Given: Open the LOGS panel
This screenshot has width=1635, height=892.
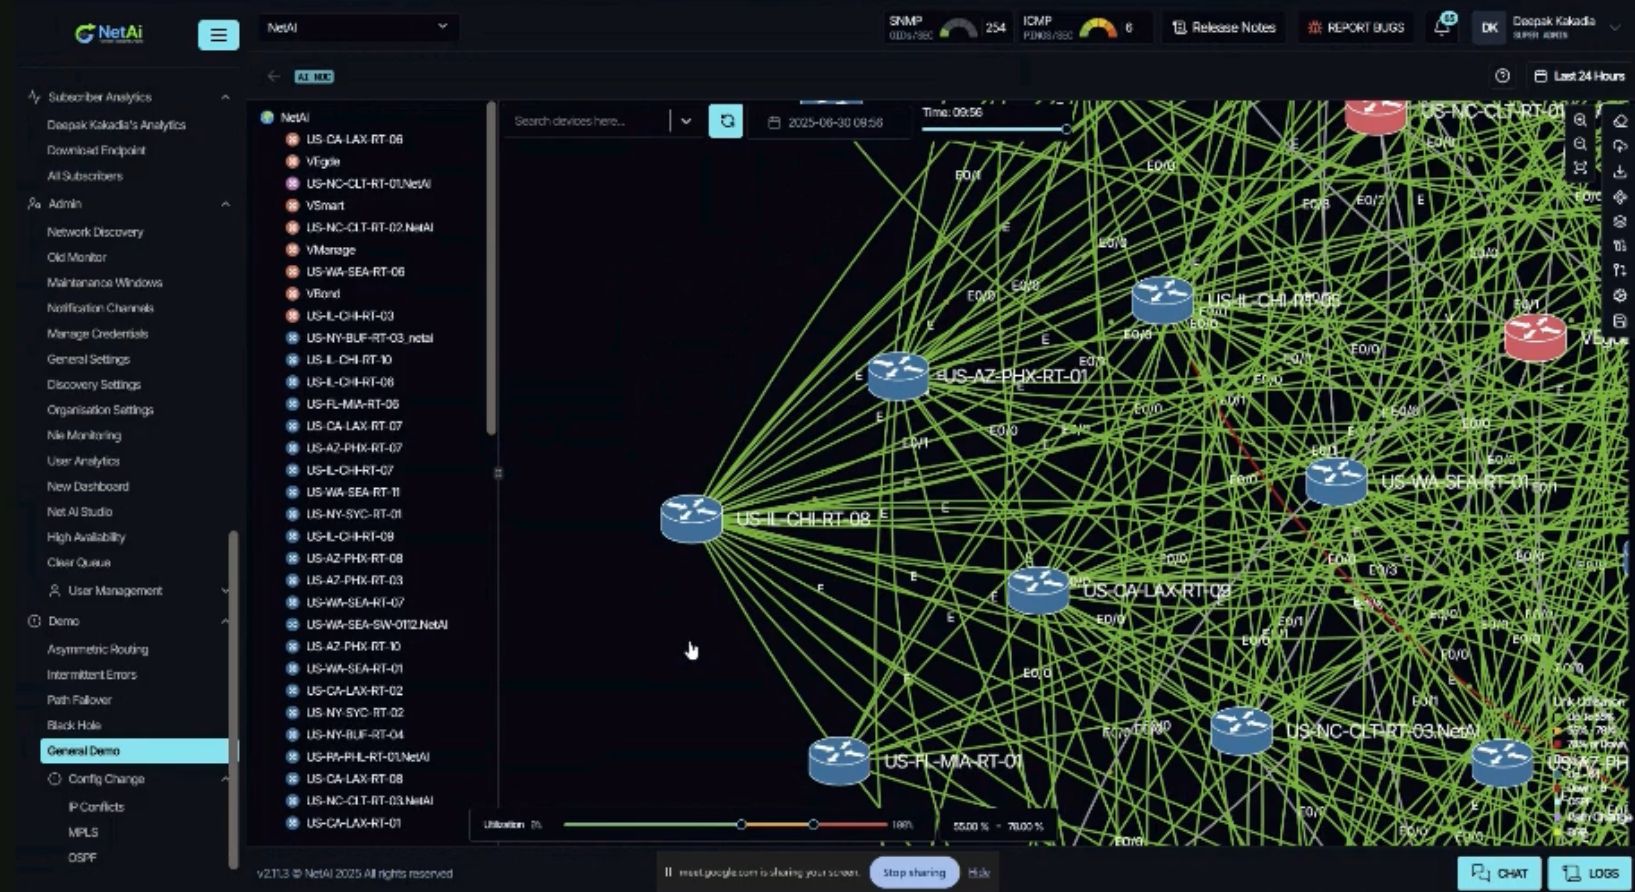Looking at the screenshot, I should (1590, 873).
